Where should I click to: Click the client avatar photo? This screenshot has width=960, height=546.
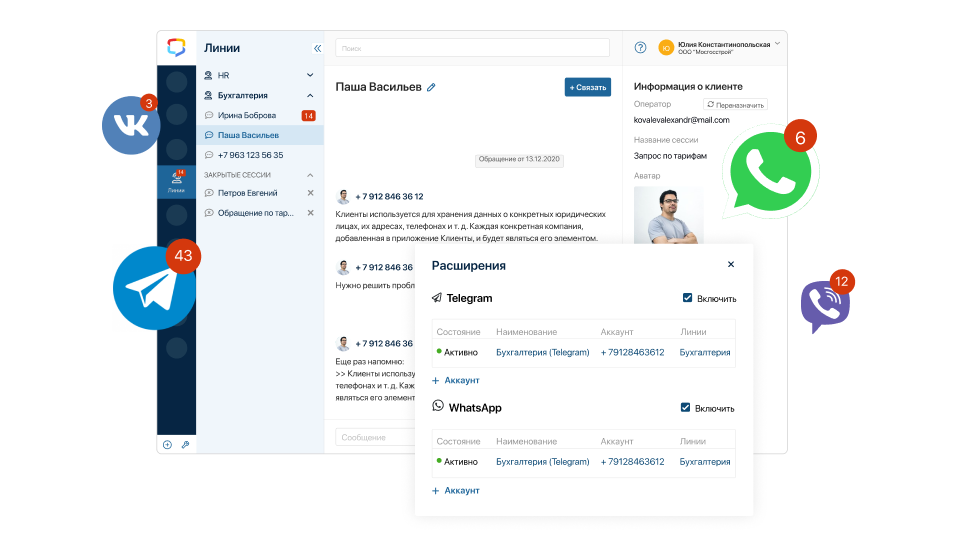669,215
